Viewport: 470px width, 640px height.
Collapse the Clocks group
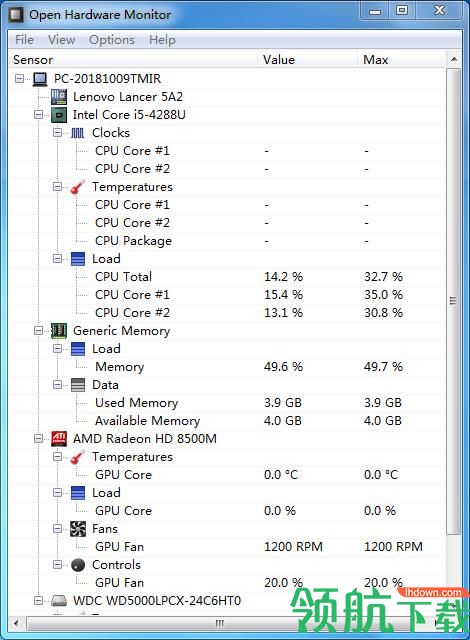click(x=58, y=133)
